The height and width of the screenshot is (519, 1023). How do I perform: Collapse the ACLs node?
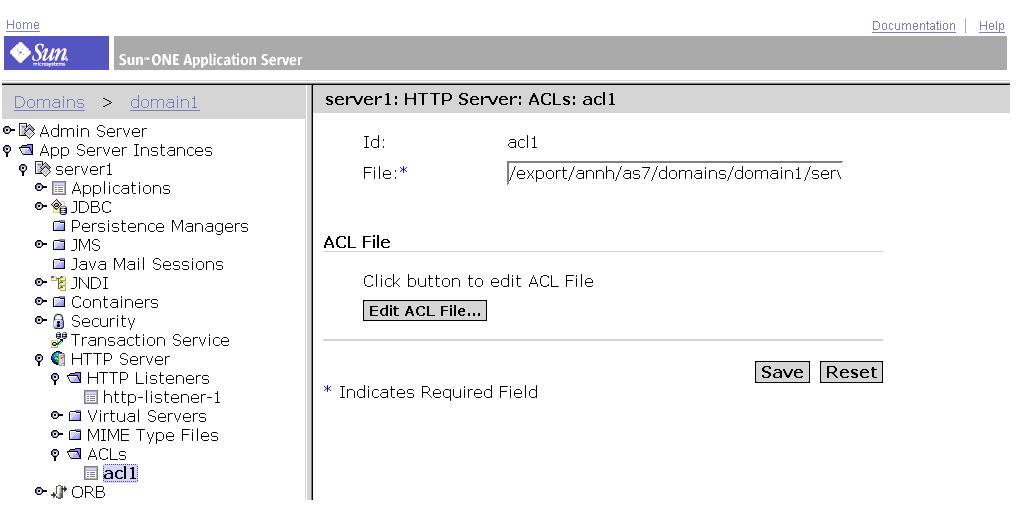(55, 454)
